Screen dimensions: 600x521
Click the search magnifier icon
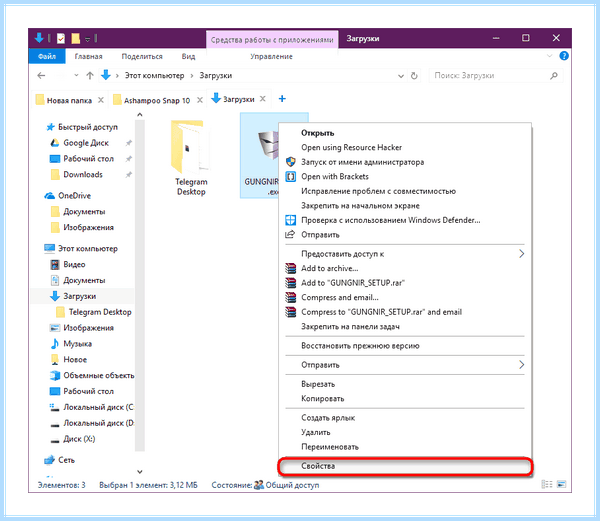tap(554, 76)
